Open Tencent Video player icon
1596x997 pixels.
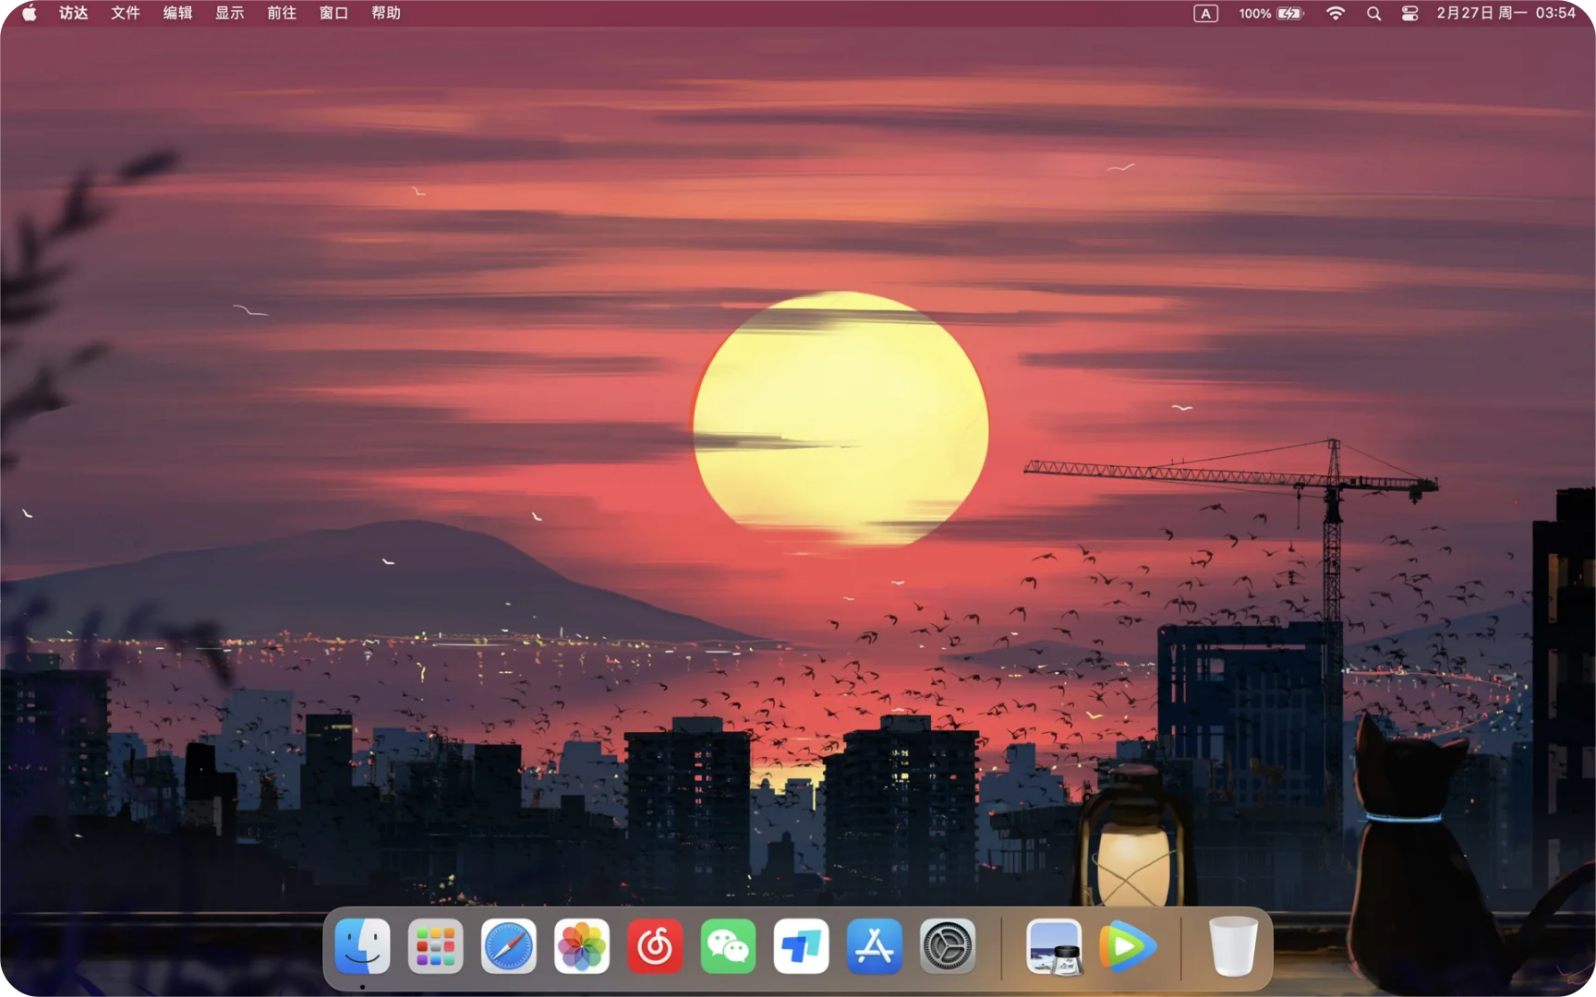pyautogui.click(x=1127, y=946)
